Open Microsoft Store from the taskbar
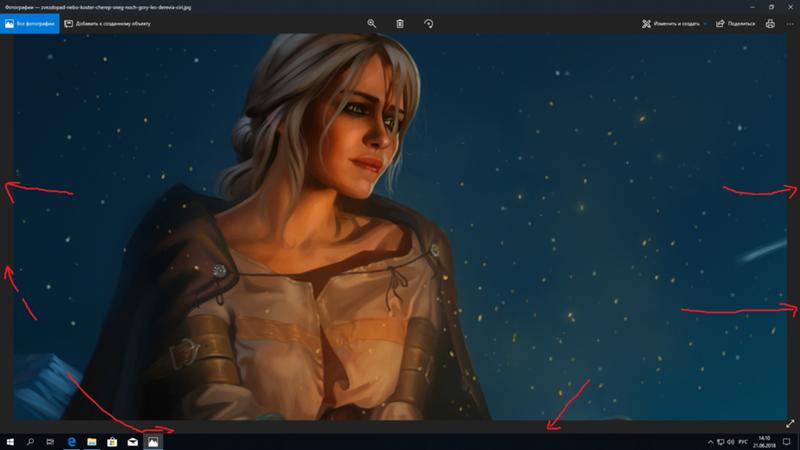 [112, 442]
